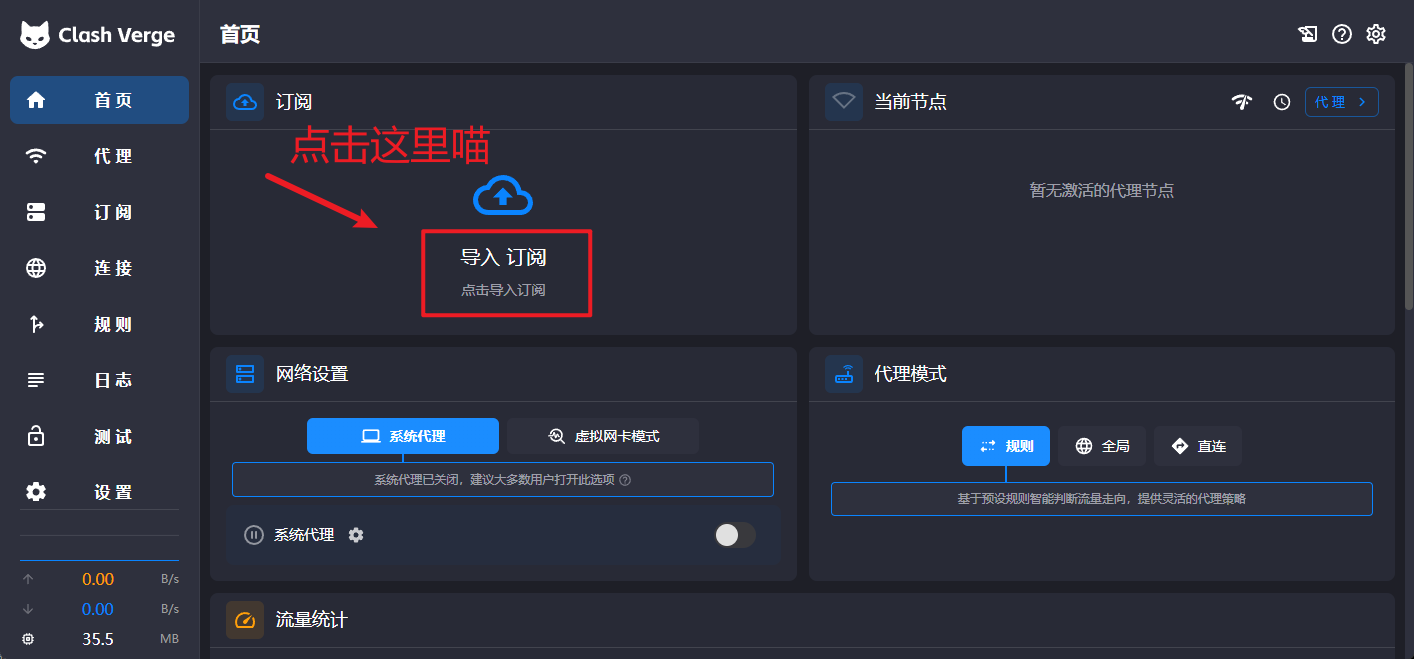Click help icon in the system proxy notice

coord(625,480)
